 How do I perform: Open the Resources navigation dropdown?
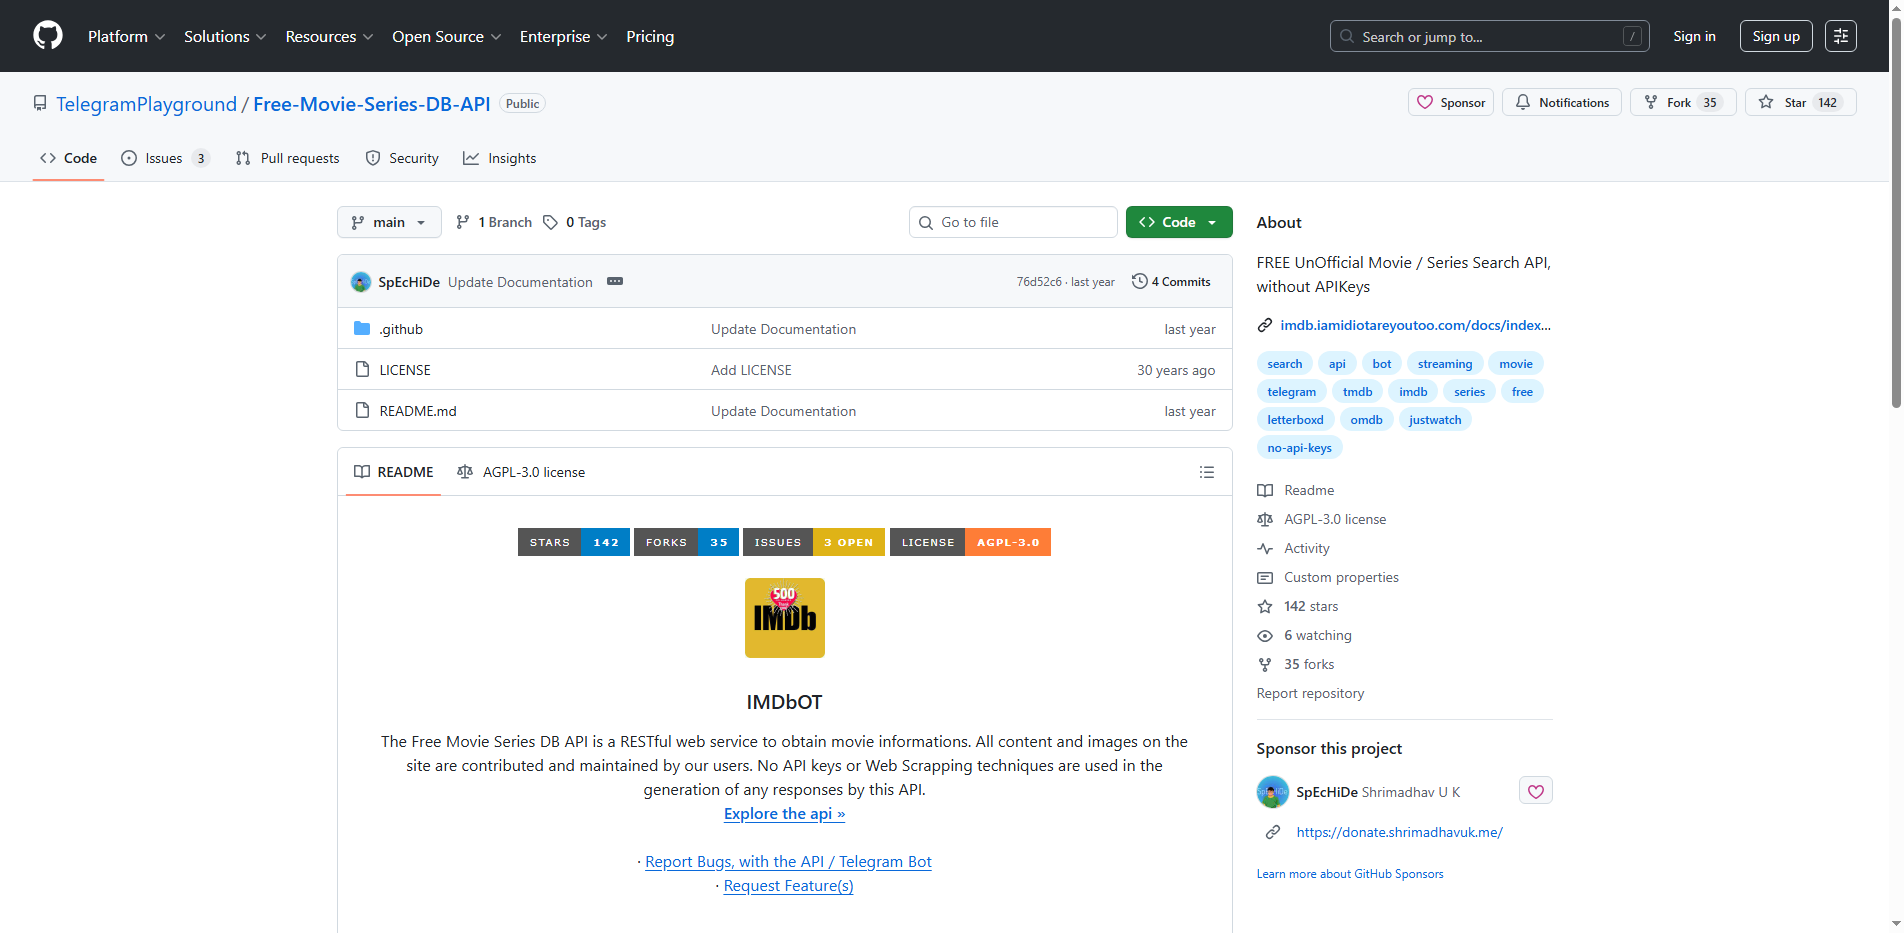coord(328,36)
